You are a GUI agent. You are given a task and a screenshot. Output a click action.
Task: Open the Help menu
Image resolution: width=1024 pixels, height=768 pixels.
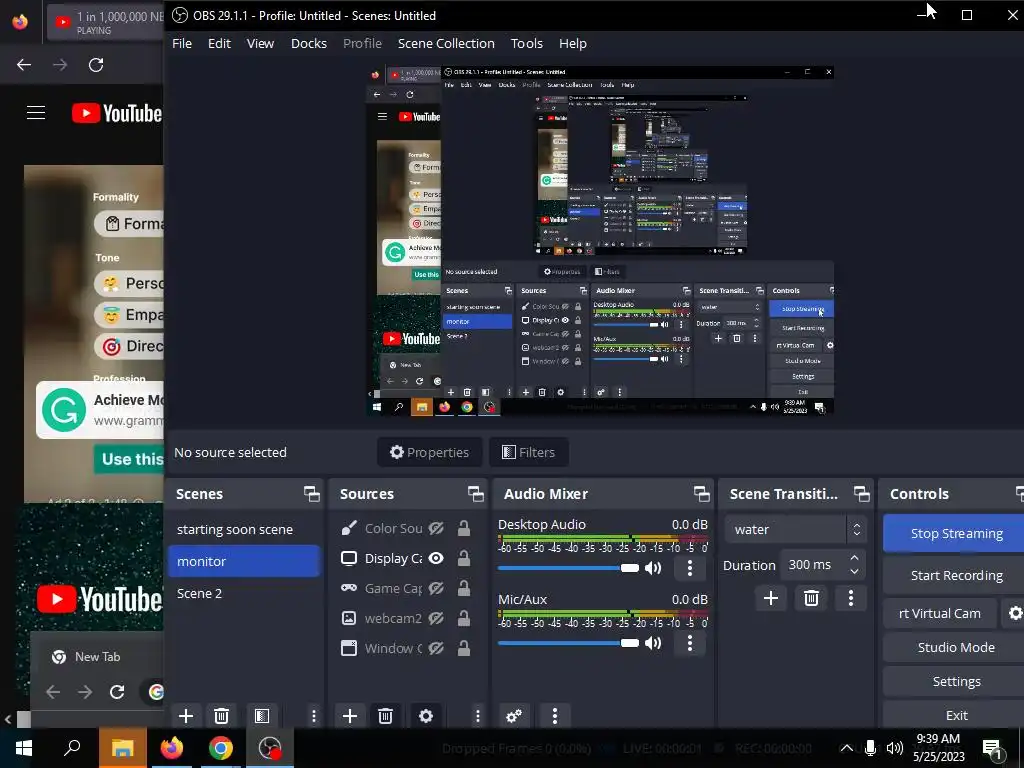click(573, 43)
